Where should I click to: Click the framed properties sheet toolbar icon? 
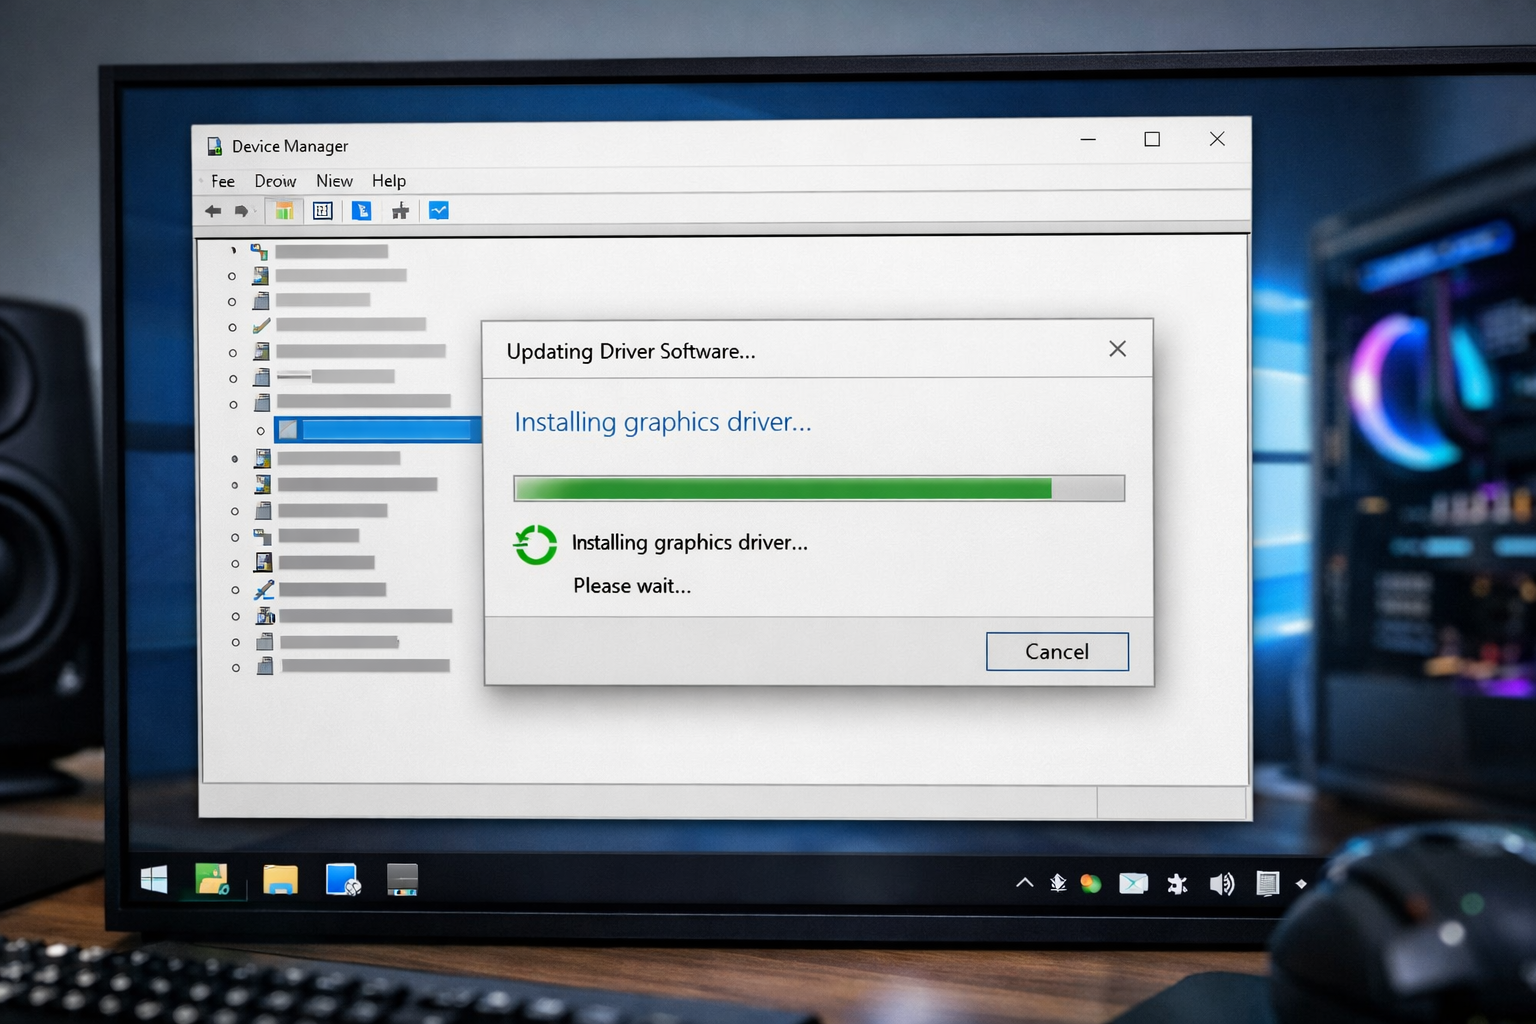[322, 211]
